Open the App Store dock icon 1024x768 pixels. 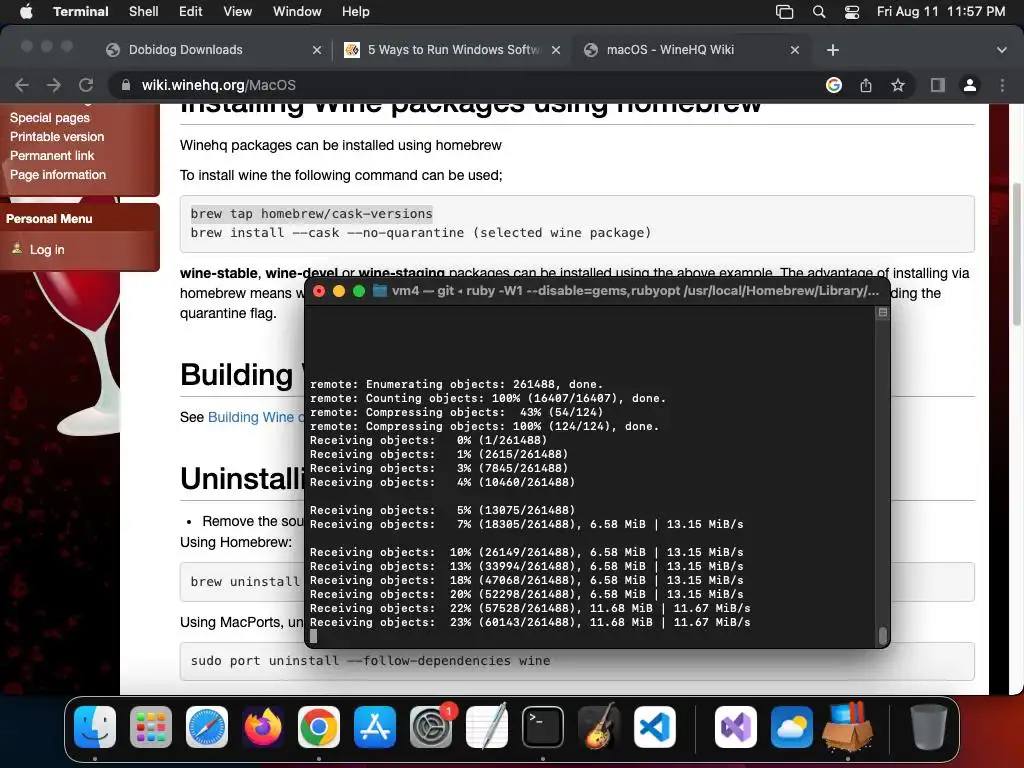(x=375, y=727)
